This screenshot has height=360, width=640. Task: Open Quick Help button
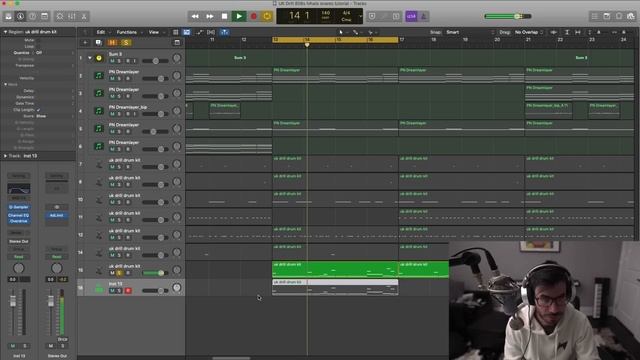coord(32,16)
